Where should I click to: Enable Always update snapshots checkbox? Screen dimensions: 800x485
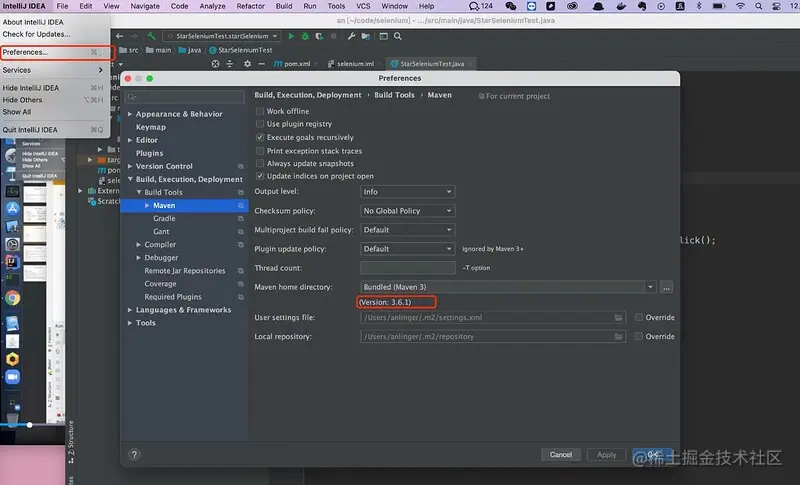pyautogui.click(x=260, y=163)
